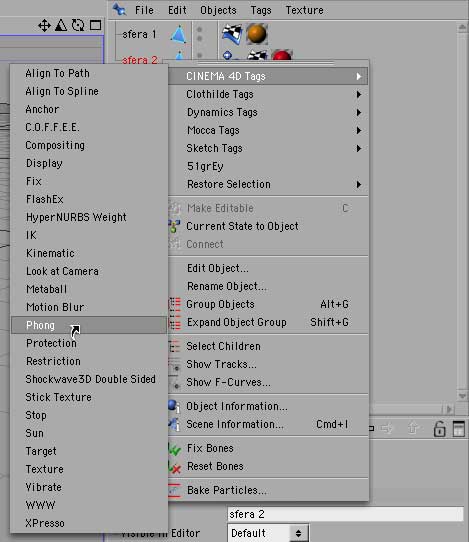Select the red material tag of sfera 2
Viewport: 469px width, 542px height.
282,55
